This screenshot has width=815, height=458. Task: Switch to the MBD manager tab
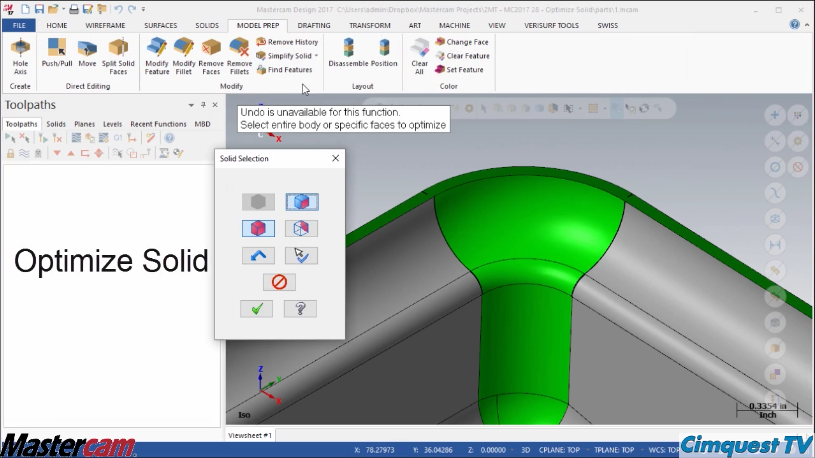pyautogui.click(x=202, y=124)
